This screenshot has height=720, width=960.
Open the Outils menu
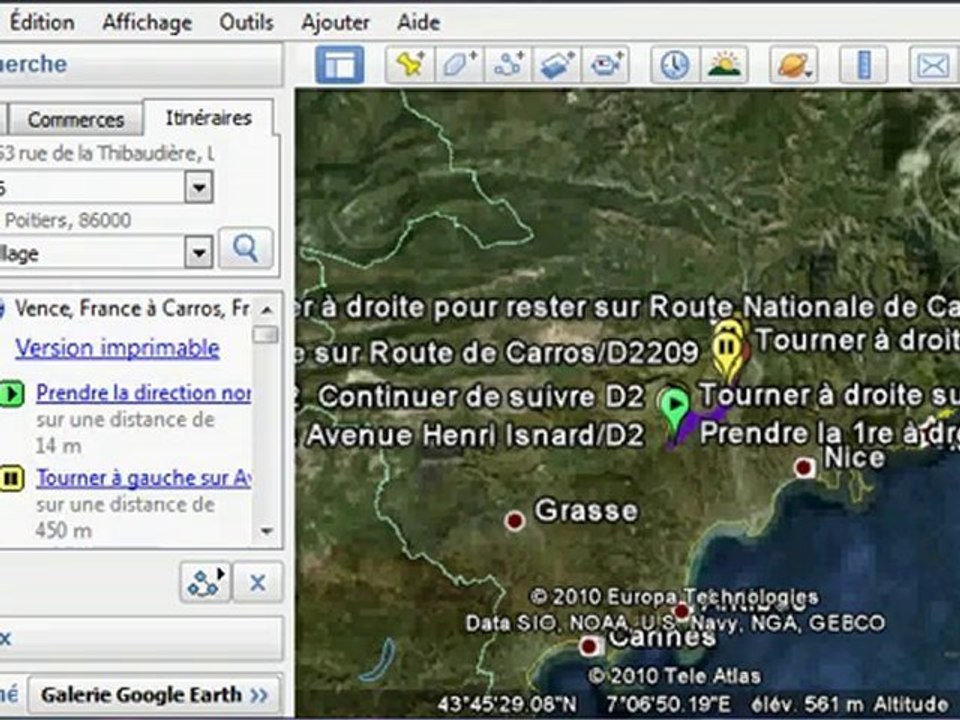coord(246,23)
